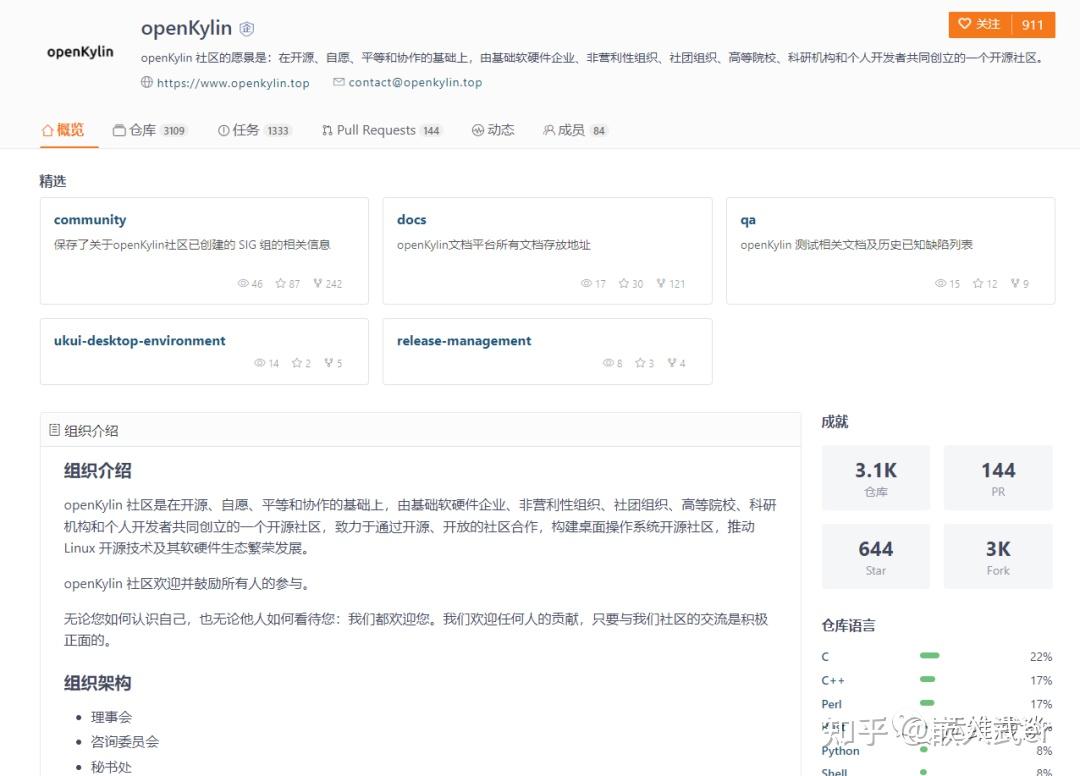Click the fork icon on the qa card
Viewport: 1080px width, 776px height.
point(1013,283)
